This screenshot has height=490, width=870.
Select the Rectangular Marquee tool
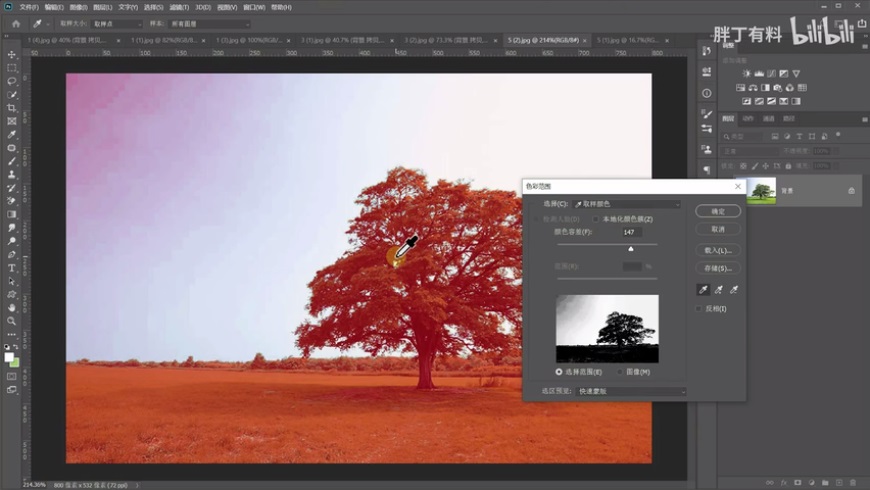pos(12,68)
